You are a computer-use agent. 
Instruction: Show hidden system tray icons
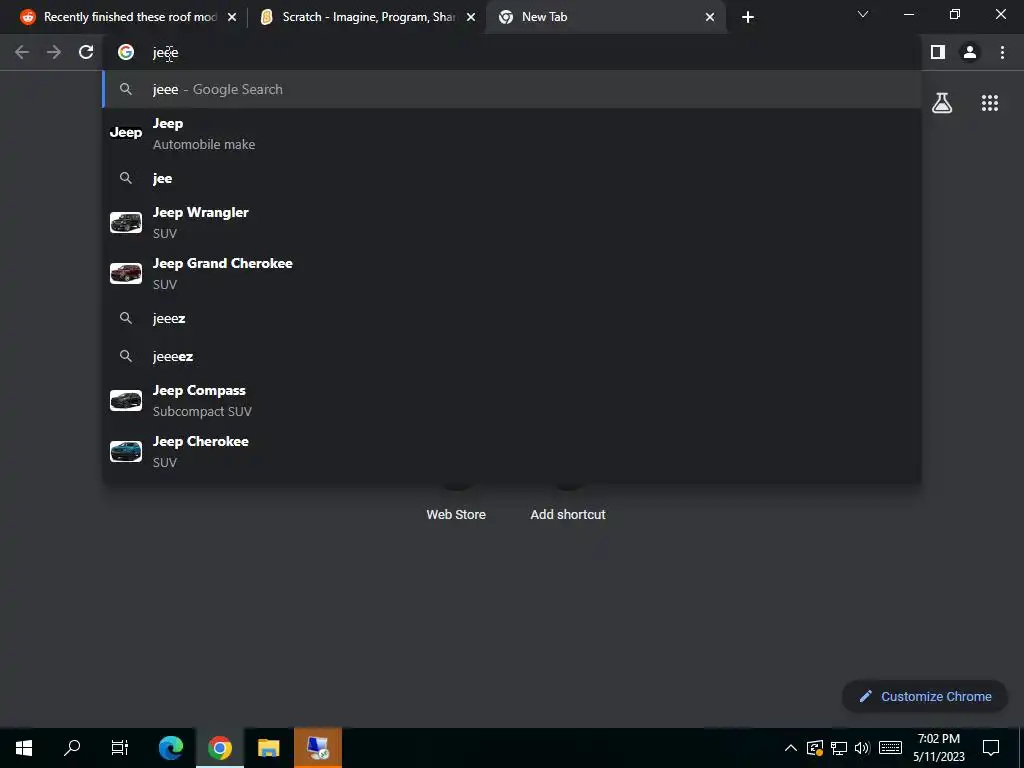click(791, 748)
